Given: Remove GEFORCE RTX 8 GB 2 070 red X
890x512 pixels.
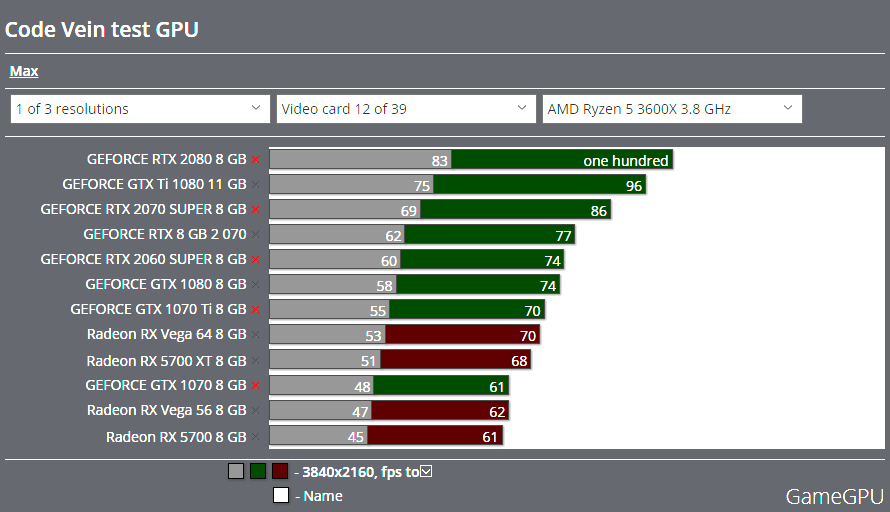Looking at the screenshot, I should pyautogui.click(x=255, y=235).
